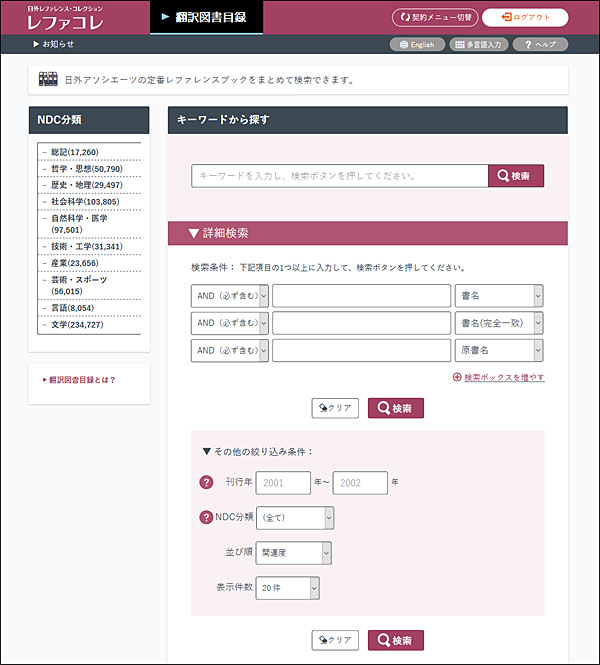The height and width of the screenshot is (665, 600).
Task: Open the 並び順 関連度 sort dropdown
Action: (293, 553)
